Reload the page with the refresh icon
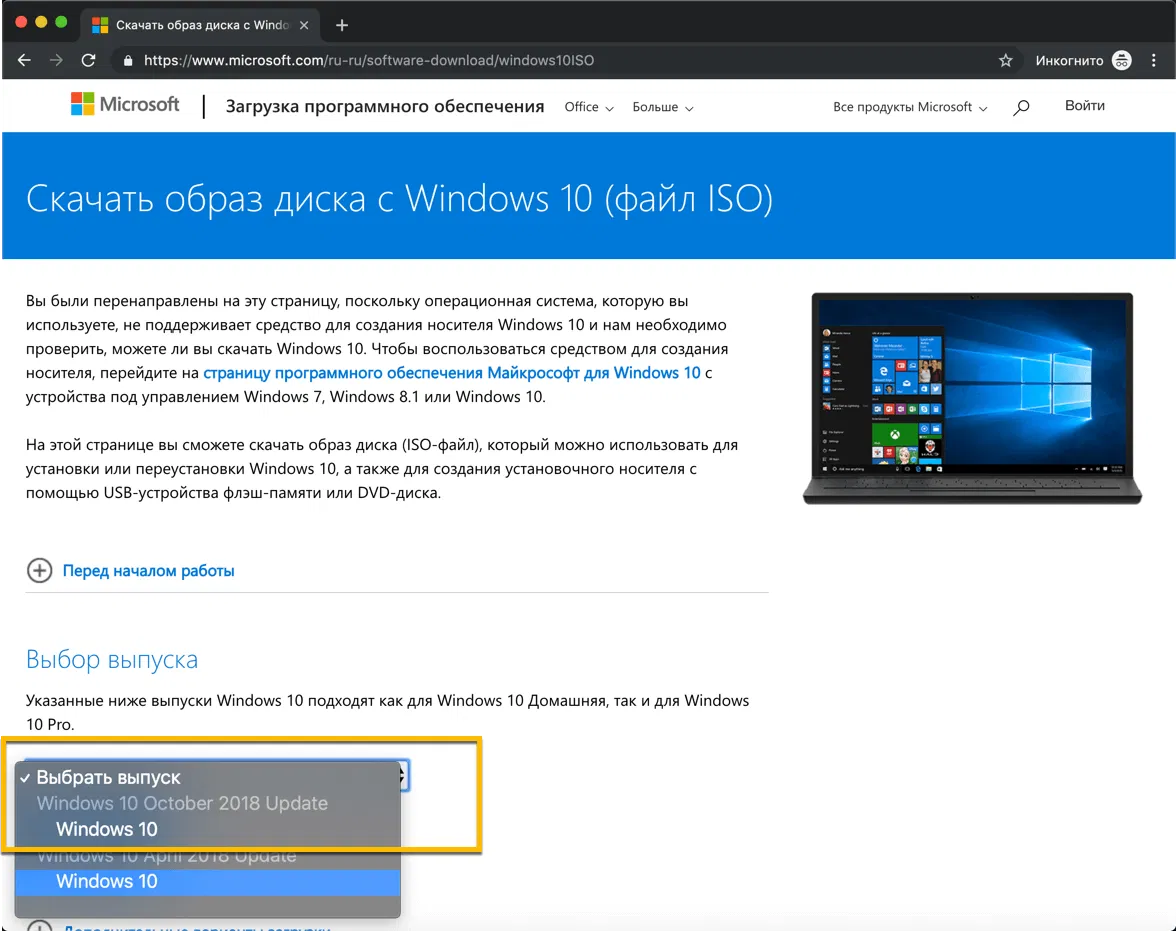 click(x=88, y=60)
